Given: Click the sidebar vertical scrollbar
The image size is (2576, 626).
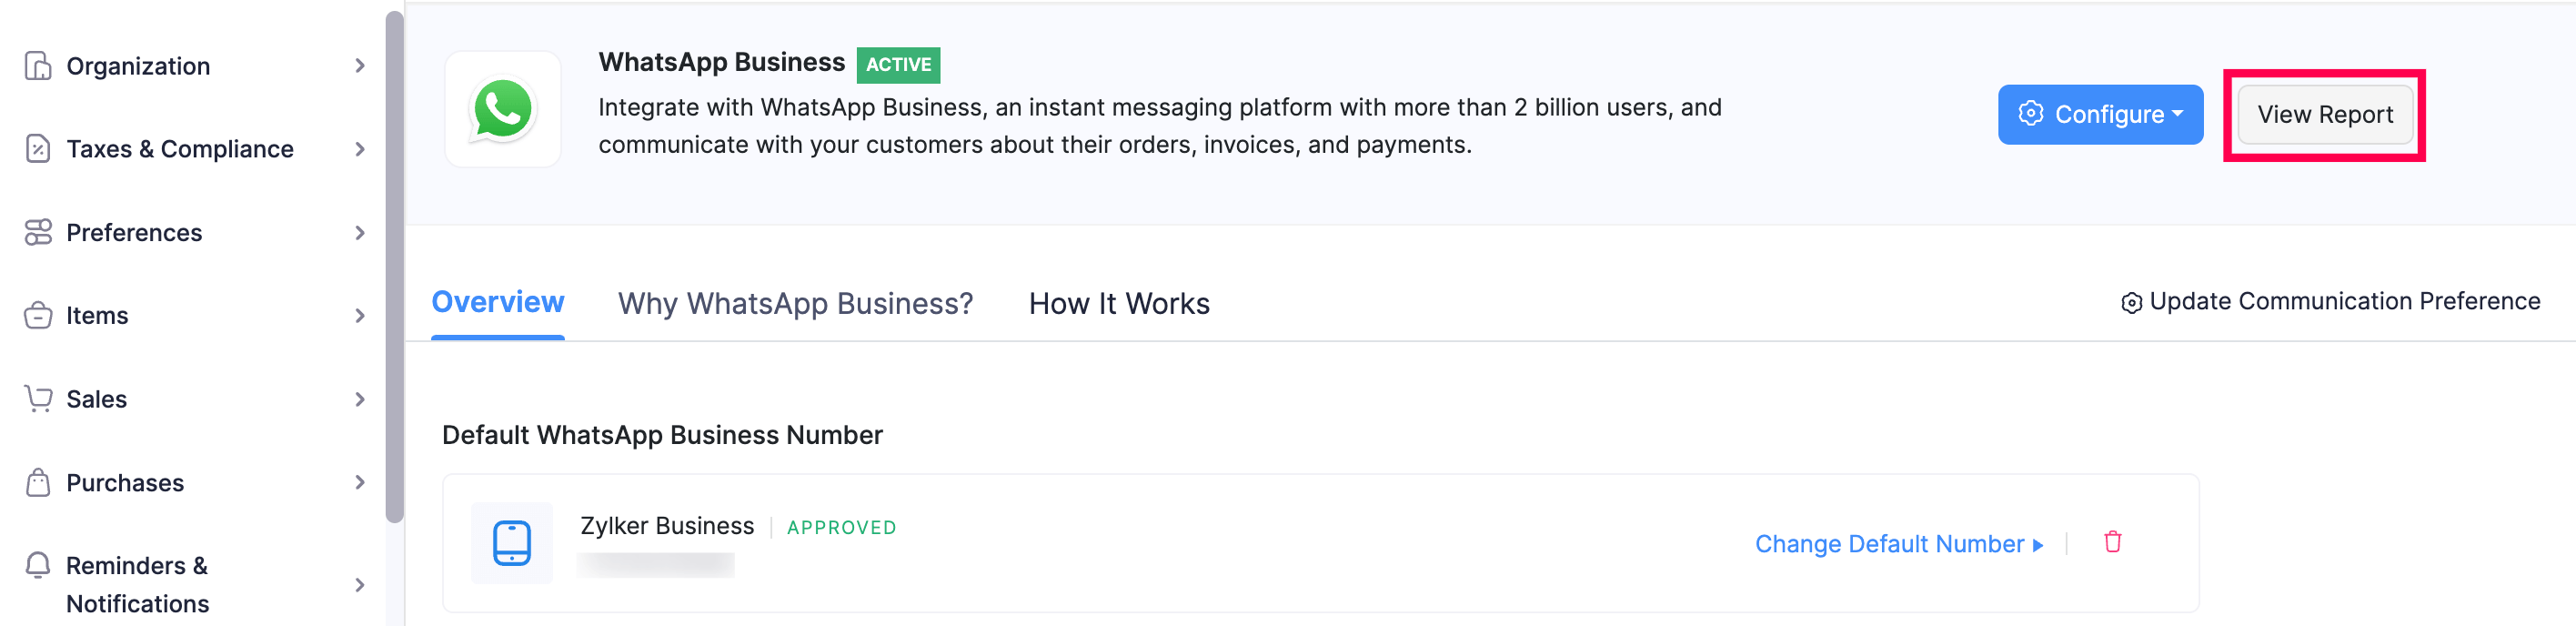Looking at the screenshot, I should (x=395, y=266).
